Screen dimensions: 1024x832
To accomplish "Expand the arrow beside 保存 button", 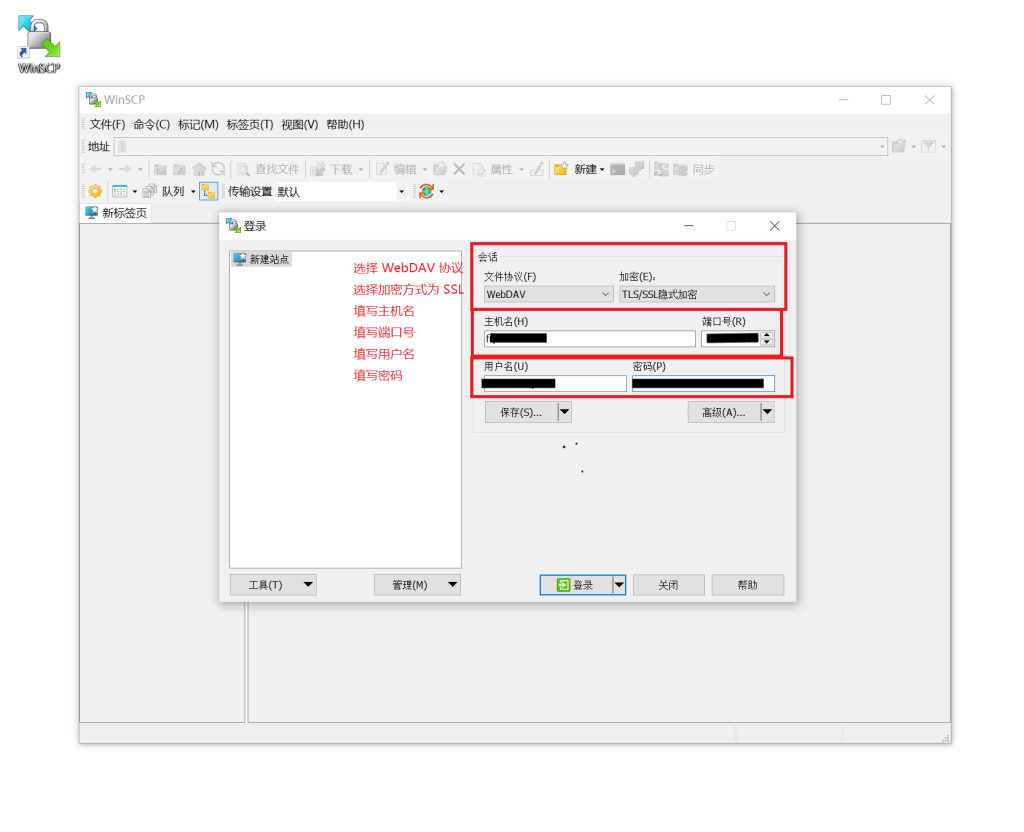I will click(x=564, y=412).
